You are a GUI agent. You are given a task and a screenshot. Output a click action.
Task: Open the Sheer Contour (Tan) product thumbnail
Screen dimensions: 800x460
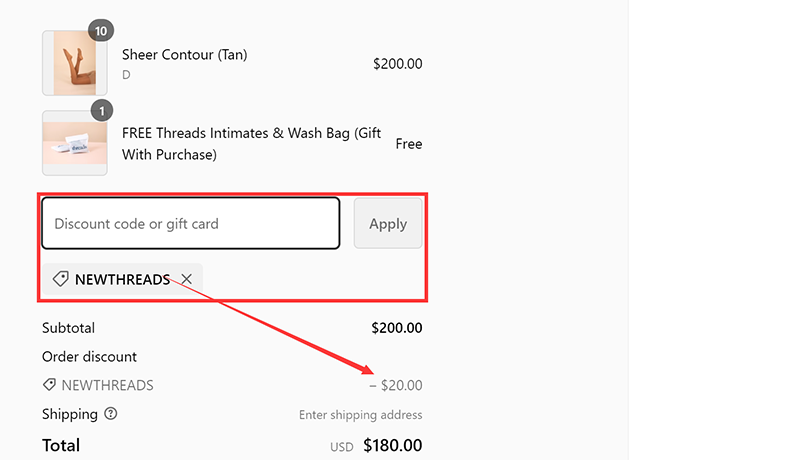coord(74,64)
